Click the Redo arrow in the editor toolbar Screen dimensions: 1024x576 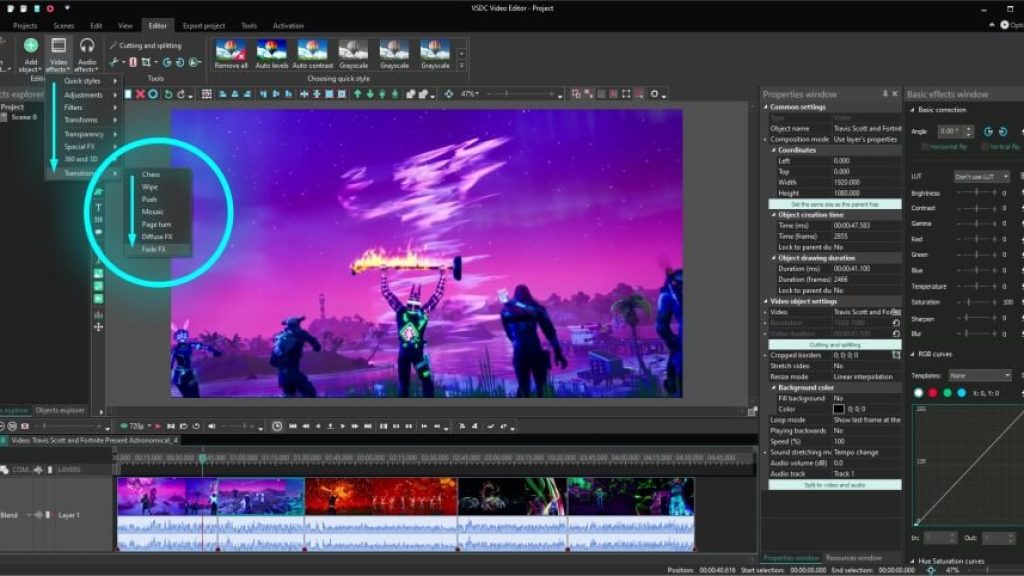(x=181, y=94)
